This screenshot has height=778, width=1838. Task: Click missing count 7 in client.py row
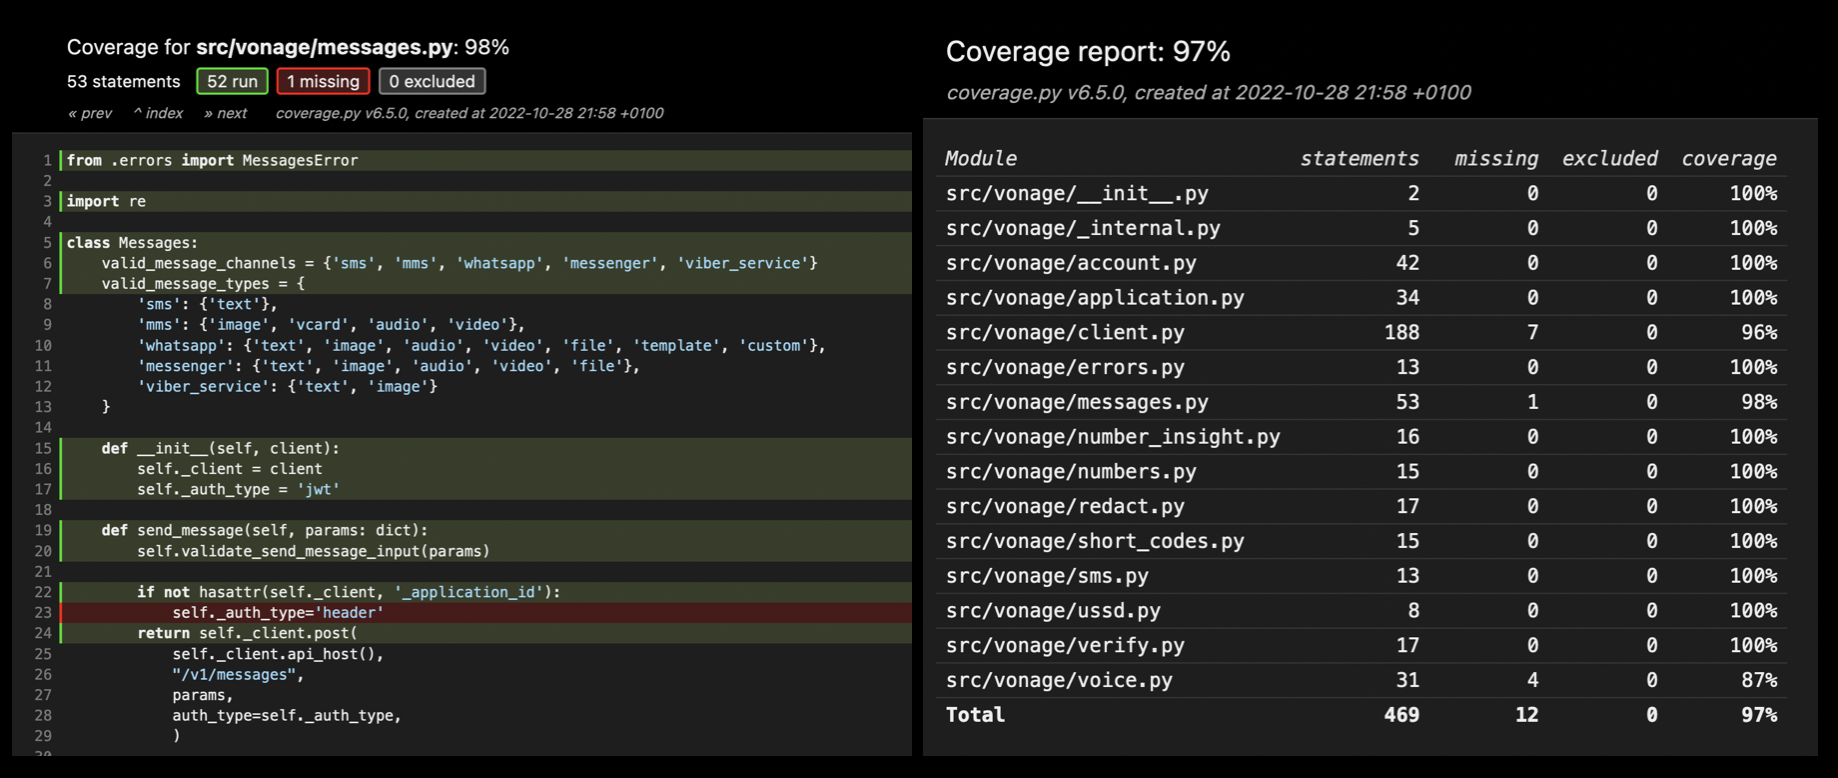[1533, 332]
